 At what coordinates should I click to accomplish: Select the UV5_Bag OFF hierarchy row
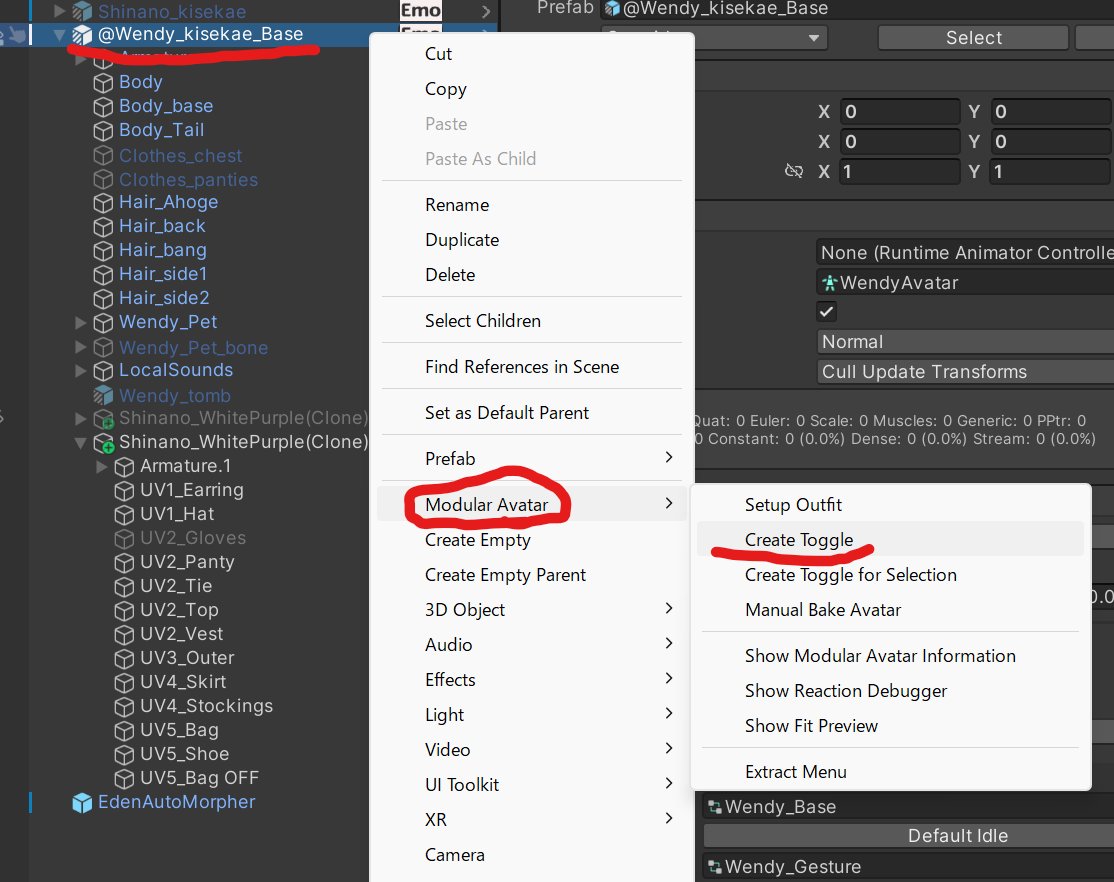tap(199, 778)
